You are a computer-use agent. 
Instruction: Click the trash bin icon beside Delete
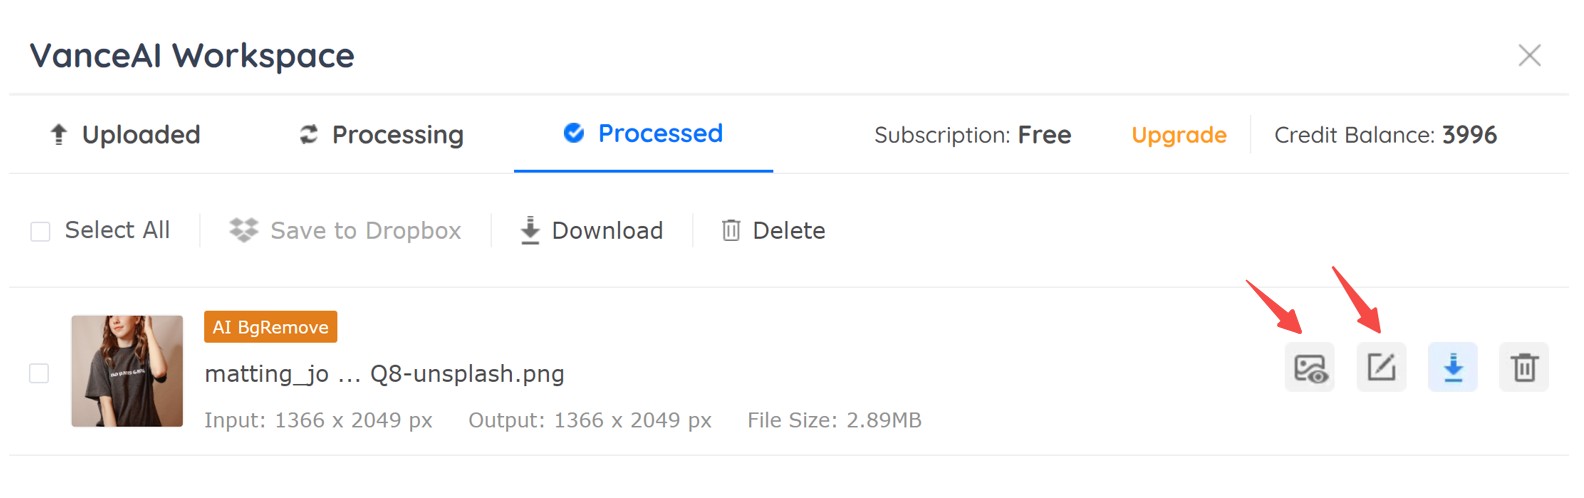[731, 230]
